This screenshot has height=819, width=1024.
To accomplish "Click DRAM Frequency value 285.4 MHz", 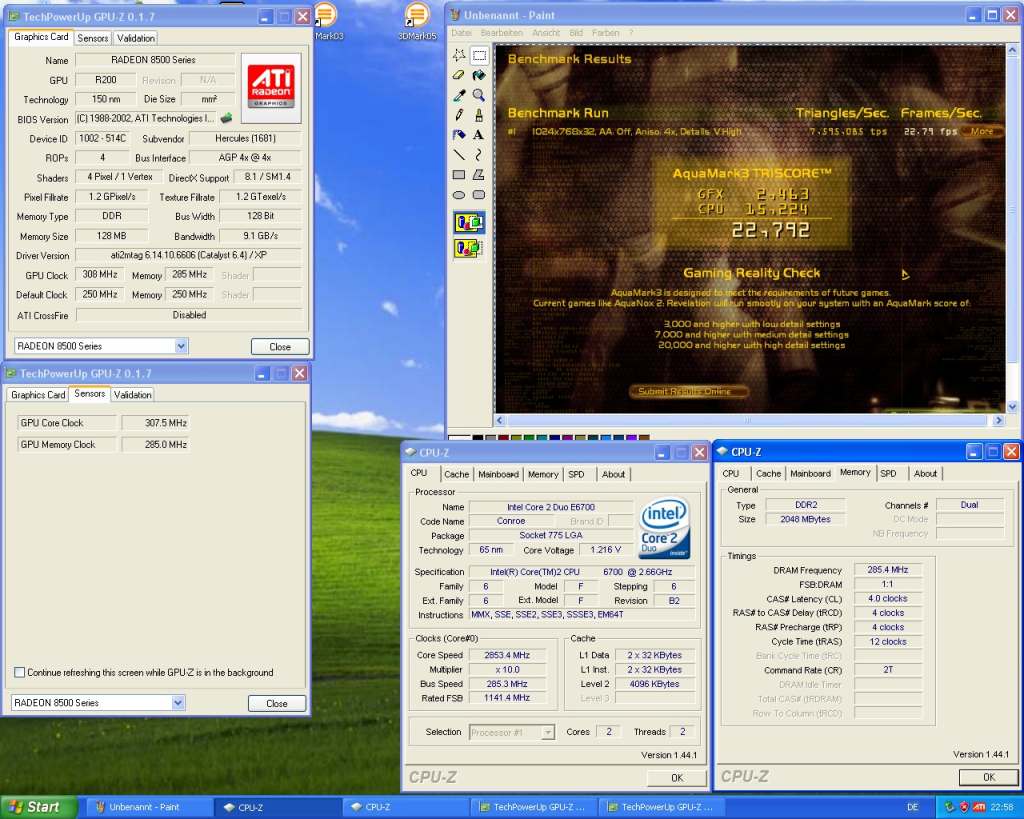I will coord(888,570).
